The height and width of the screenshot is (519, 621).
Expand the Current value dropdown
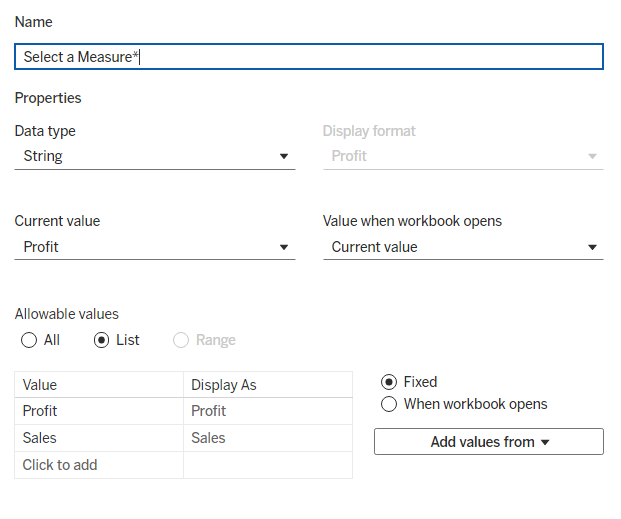click(x=154, y=247)
